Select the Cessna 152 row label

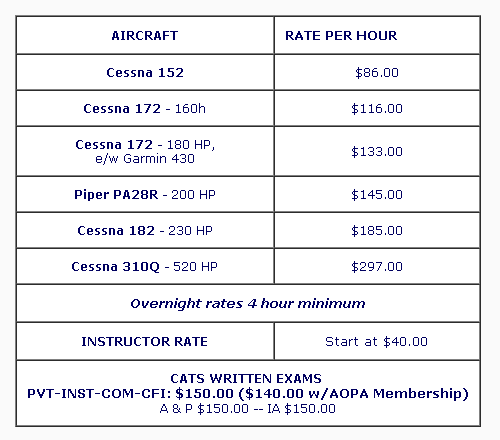click(145, 72)
